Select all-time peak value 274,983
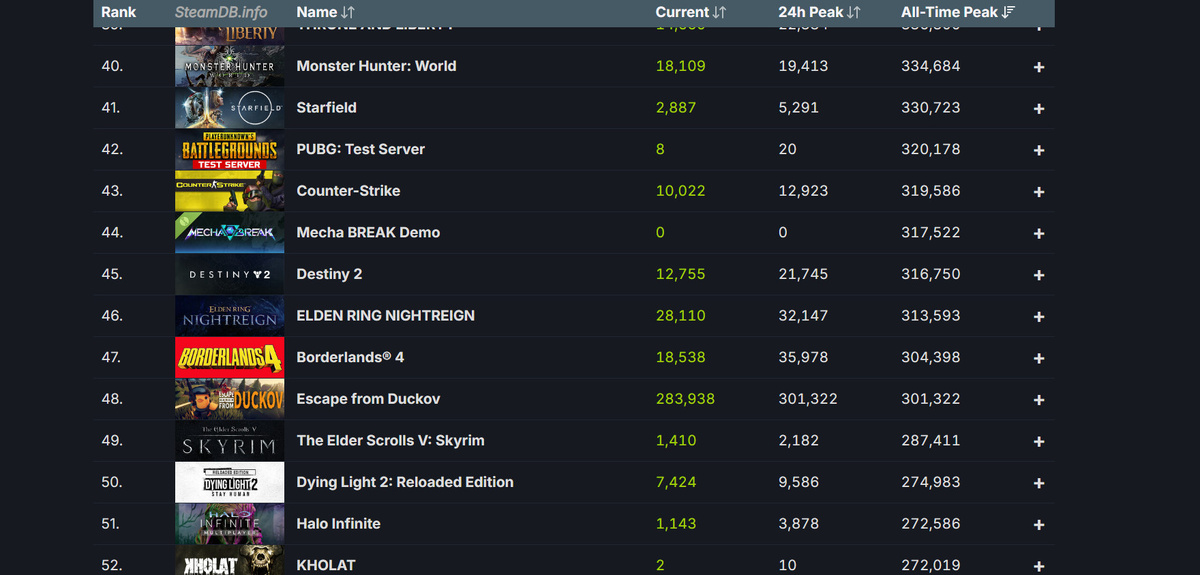The image size is (1200, 575). 930,482
